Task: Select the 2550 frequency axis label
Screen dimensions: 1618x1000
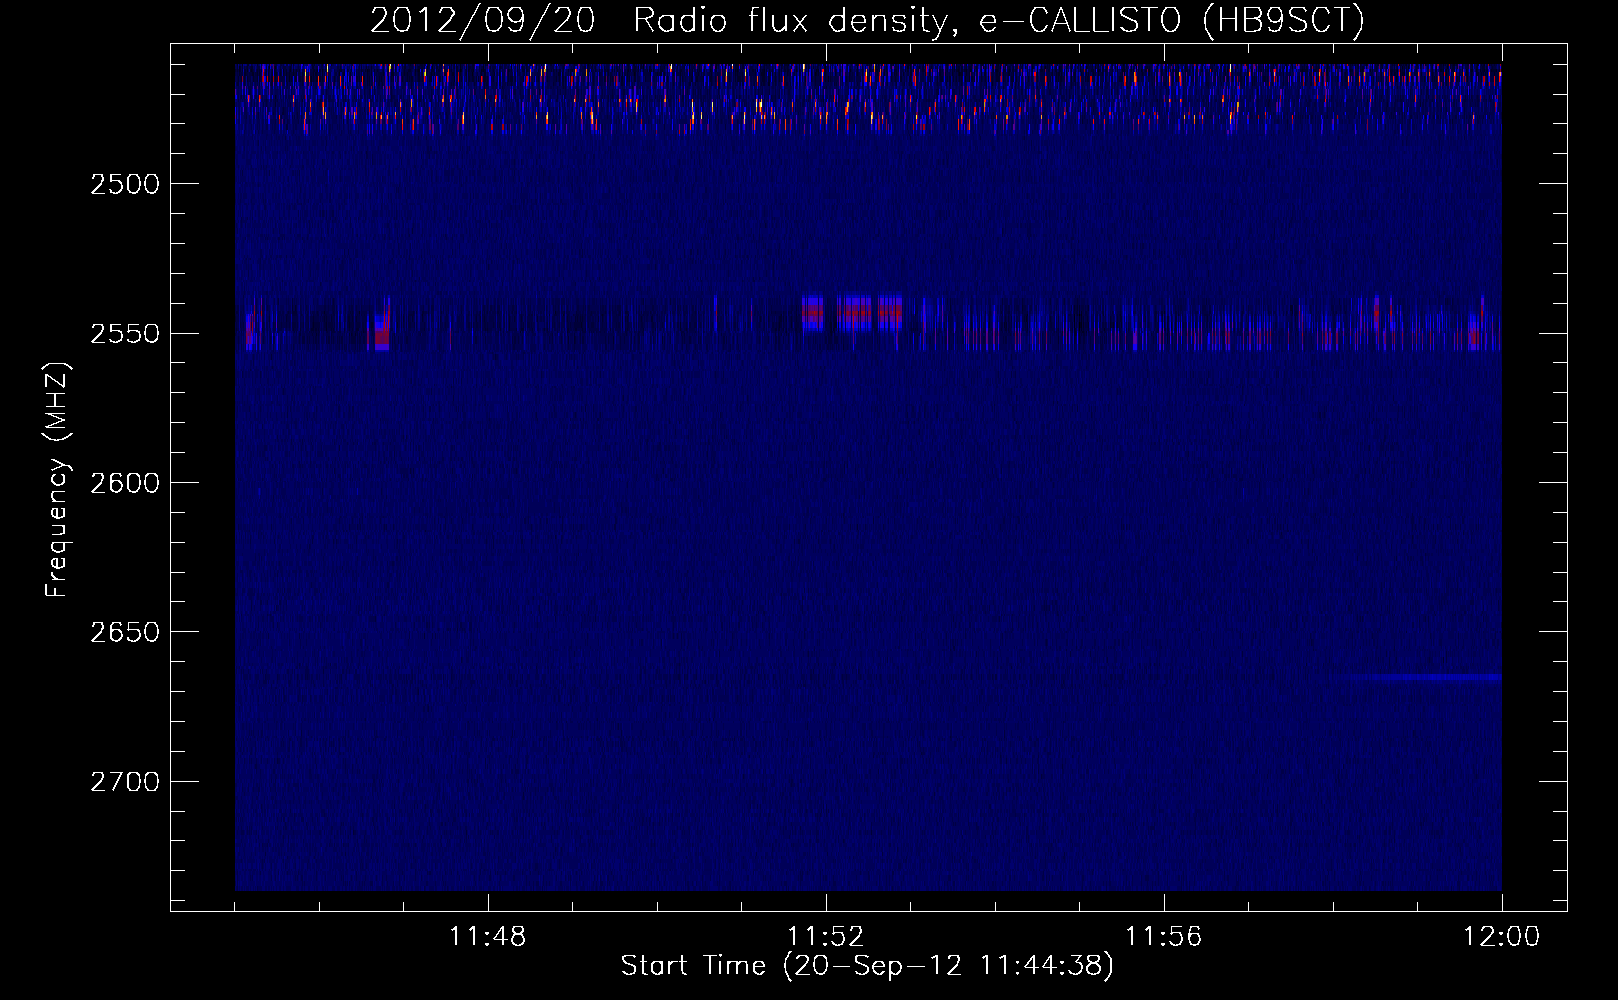Action: [125, 333]
